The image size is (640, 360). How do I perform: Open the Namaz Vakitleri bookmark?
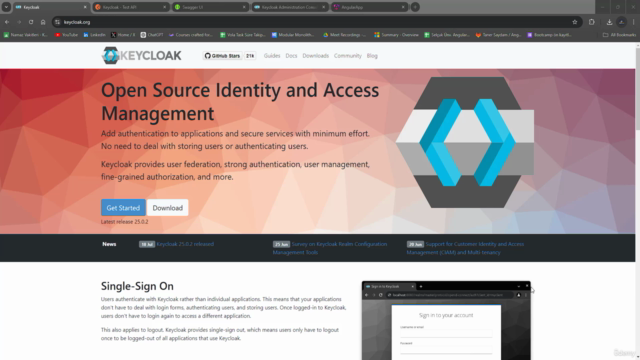pyautogui.click(x=25, y=35)
